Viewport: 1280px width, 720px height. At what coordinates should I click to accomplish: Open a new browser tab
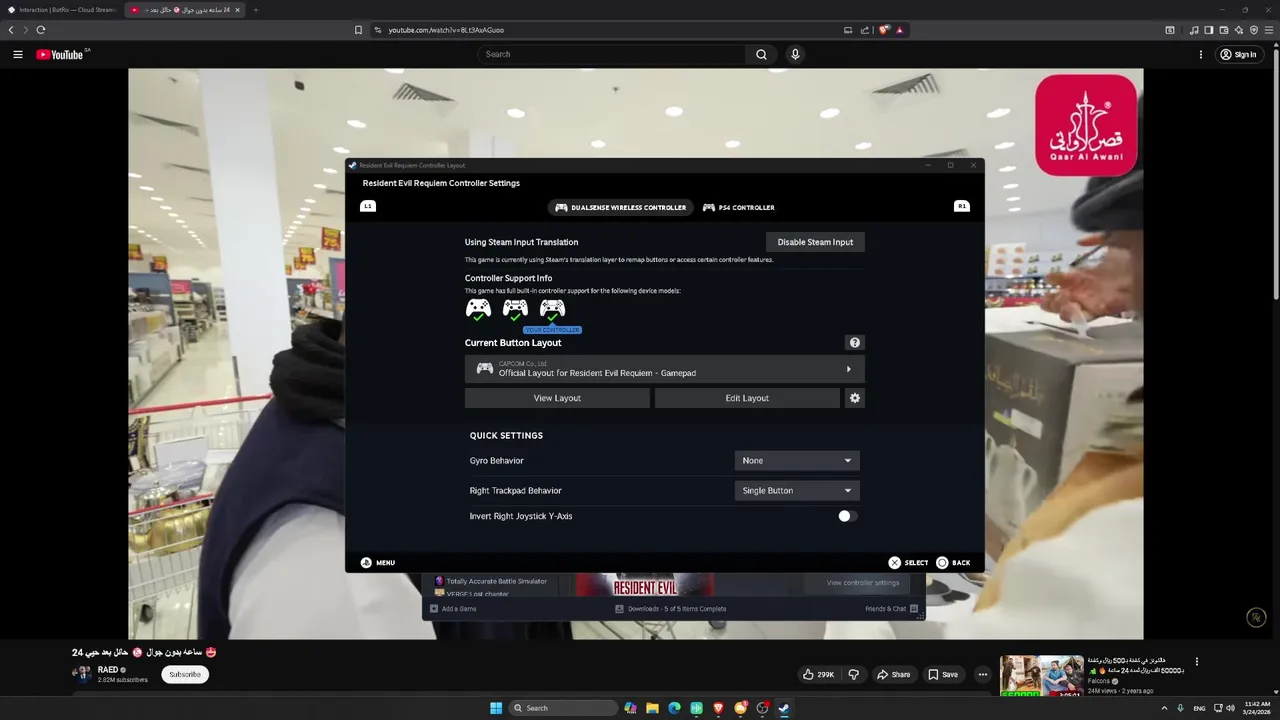pyautogui.click(x=256, y=10)
